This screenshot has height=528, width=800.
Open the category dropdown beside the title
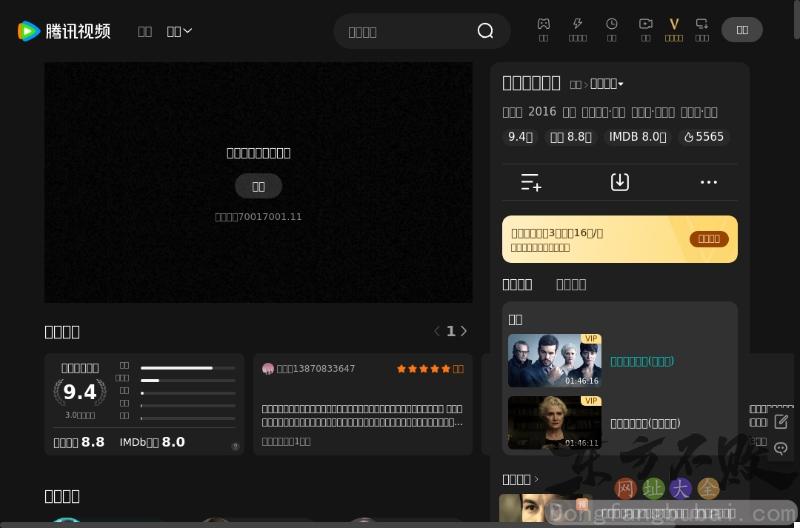(x=607, y=84)
